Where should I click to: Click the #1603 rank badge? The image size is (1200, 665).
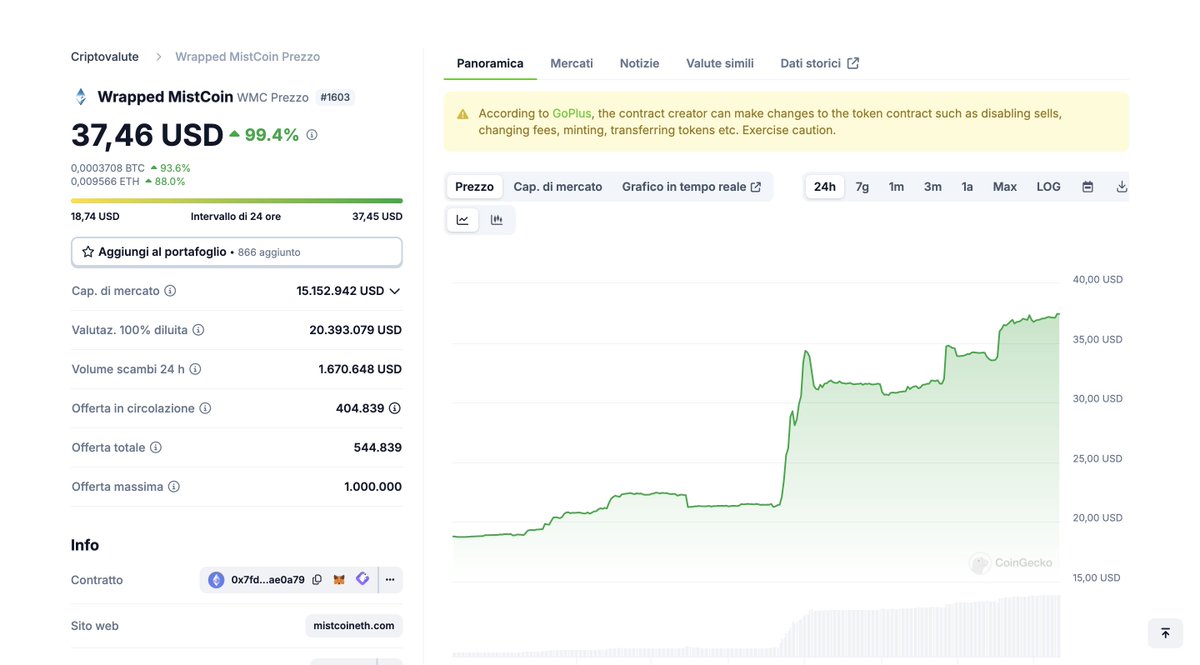click(x=336, y=97)
